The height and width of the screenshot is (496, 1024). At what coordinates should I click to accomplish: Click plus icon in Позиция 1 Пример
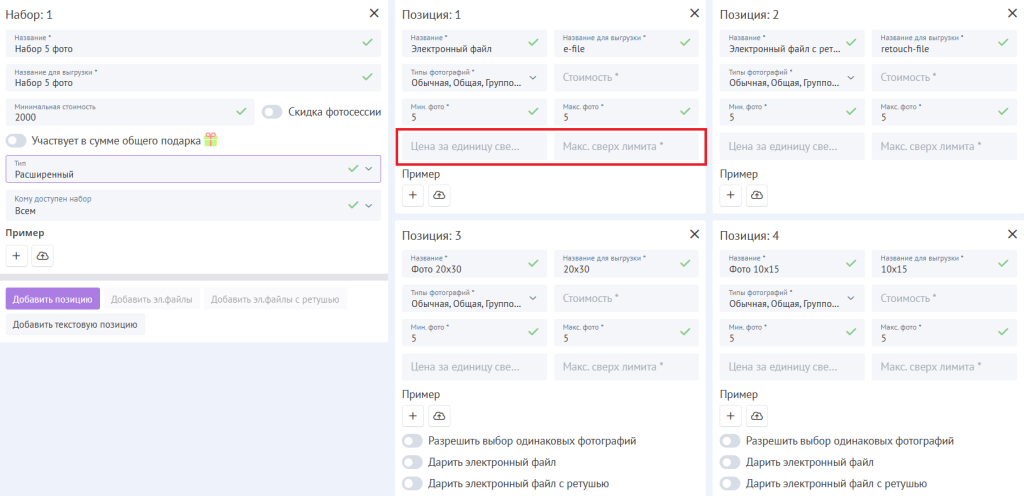[413, 196]
